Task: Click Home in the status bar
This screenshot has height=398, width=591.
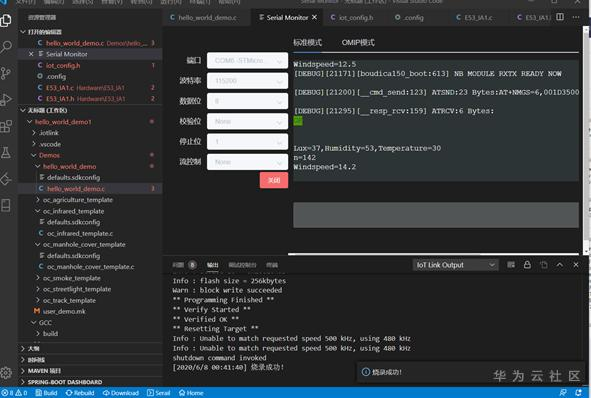Action: pos(191,393)
